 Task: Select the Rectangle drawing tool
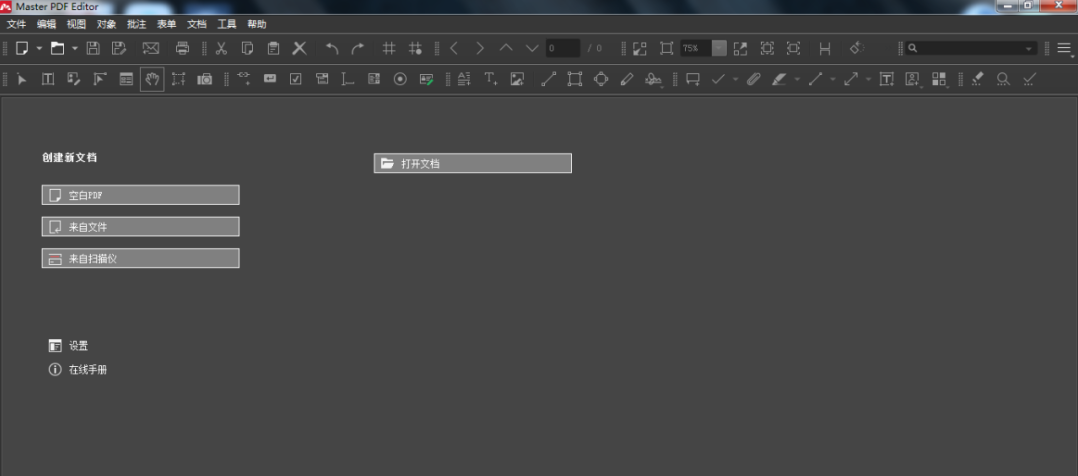click(575, 79)
